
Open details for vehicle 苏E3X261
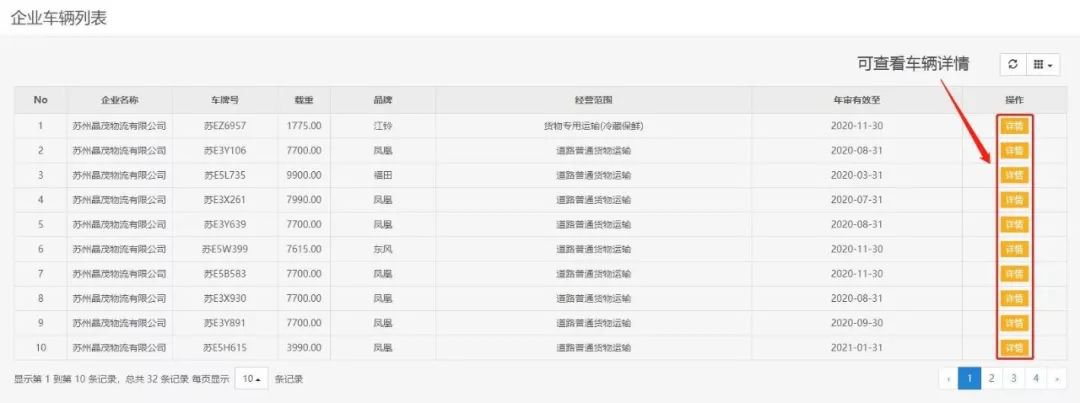[x=1014, y=200]
